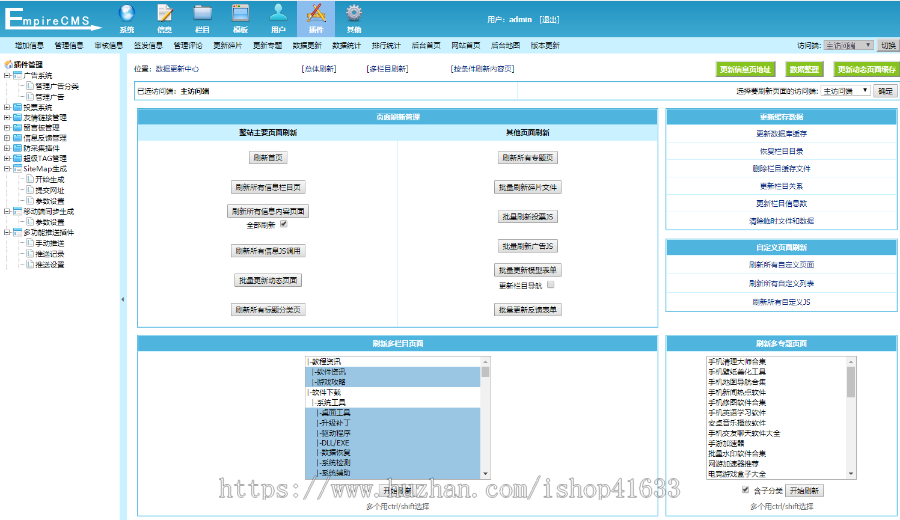
Task: Open the 栏目 folder icon in top navigation
Action: (203, 13)
